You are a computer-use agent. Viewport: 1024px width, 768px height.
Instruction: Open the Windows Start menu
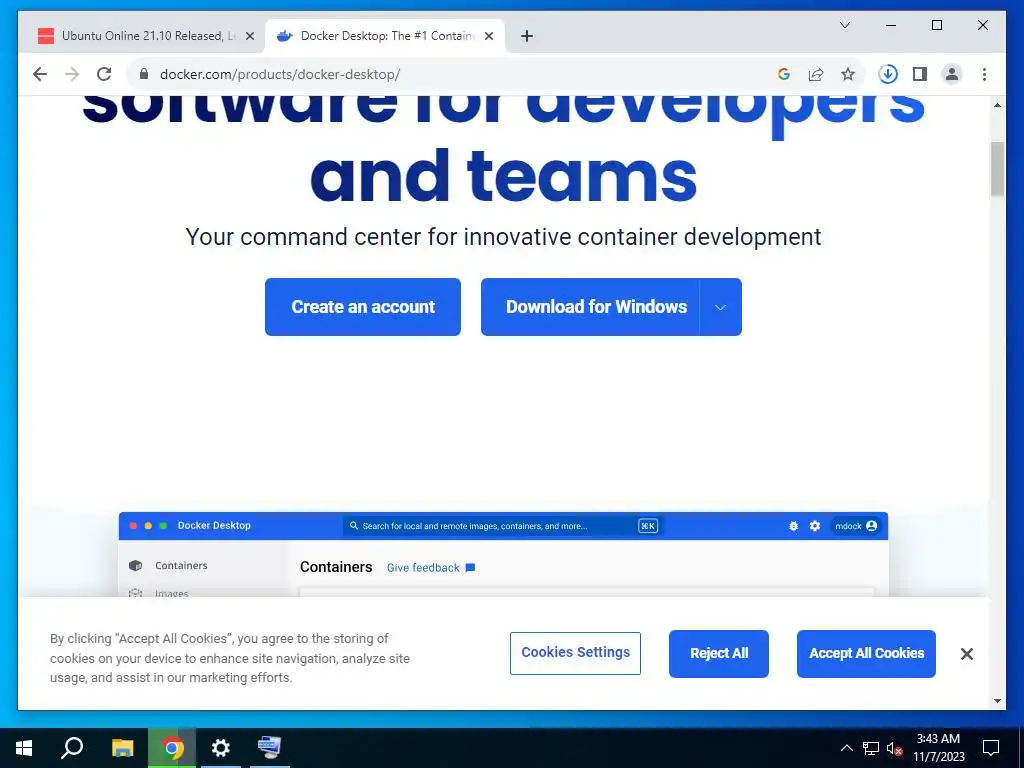point(24,748)
